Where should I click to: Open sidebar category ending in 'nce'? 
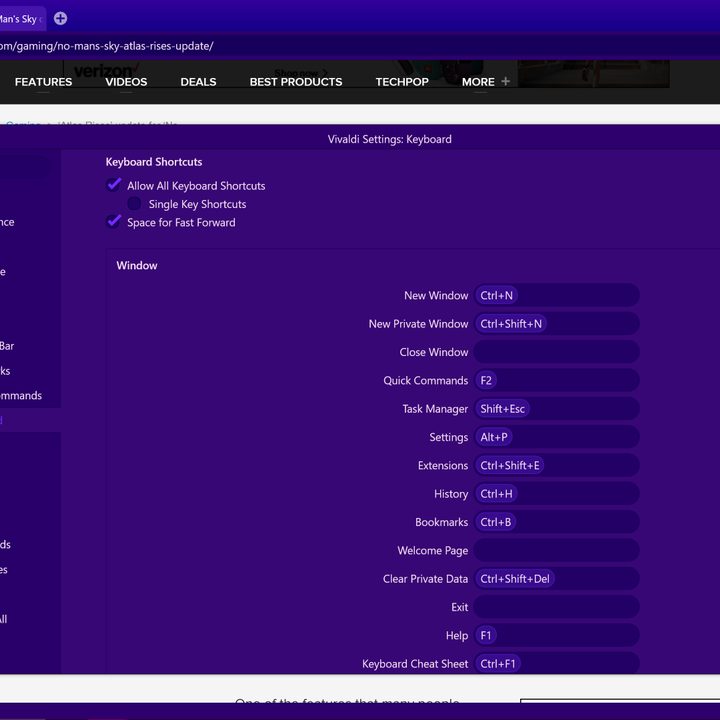(x=7, y=222)
